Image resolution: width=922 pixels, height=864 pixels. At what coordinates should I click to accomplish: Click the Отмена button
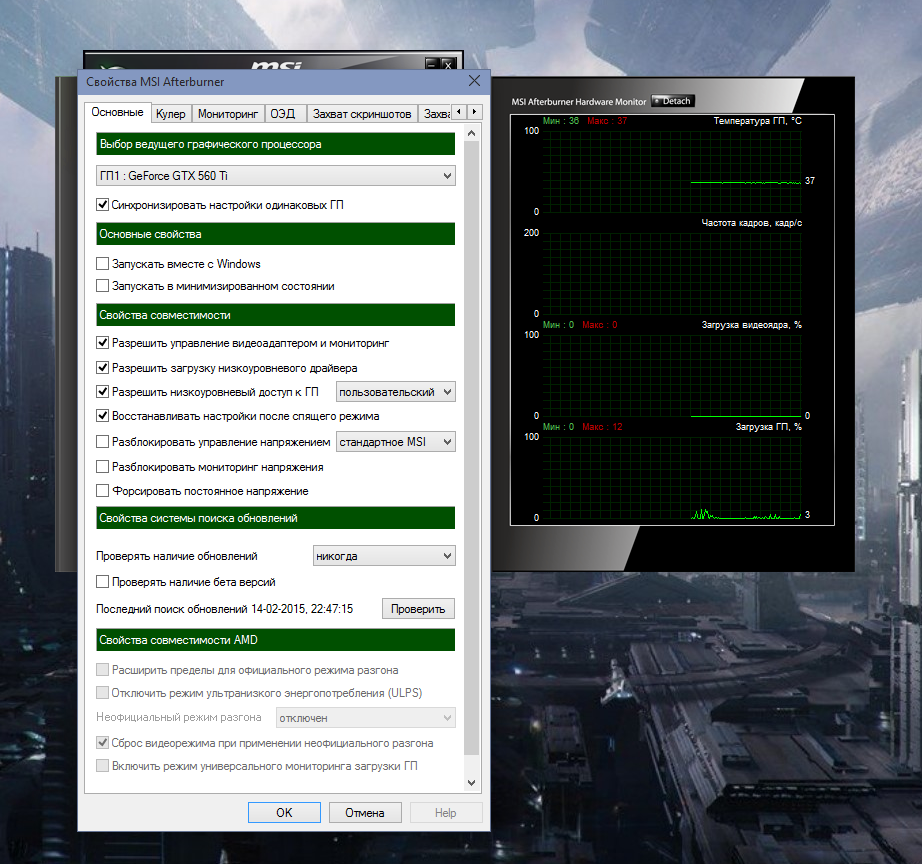(x=365, y=813)
